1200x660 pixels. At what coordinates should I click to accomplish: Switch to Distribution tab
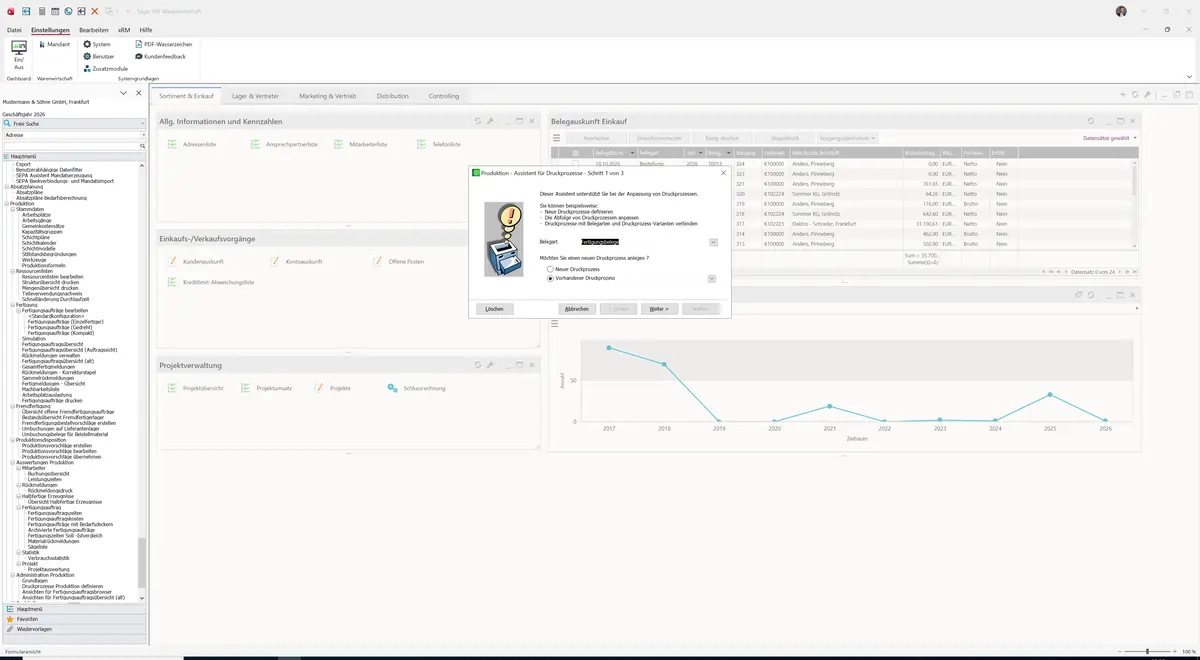click(392, 96)
